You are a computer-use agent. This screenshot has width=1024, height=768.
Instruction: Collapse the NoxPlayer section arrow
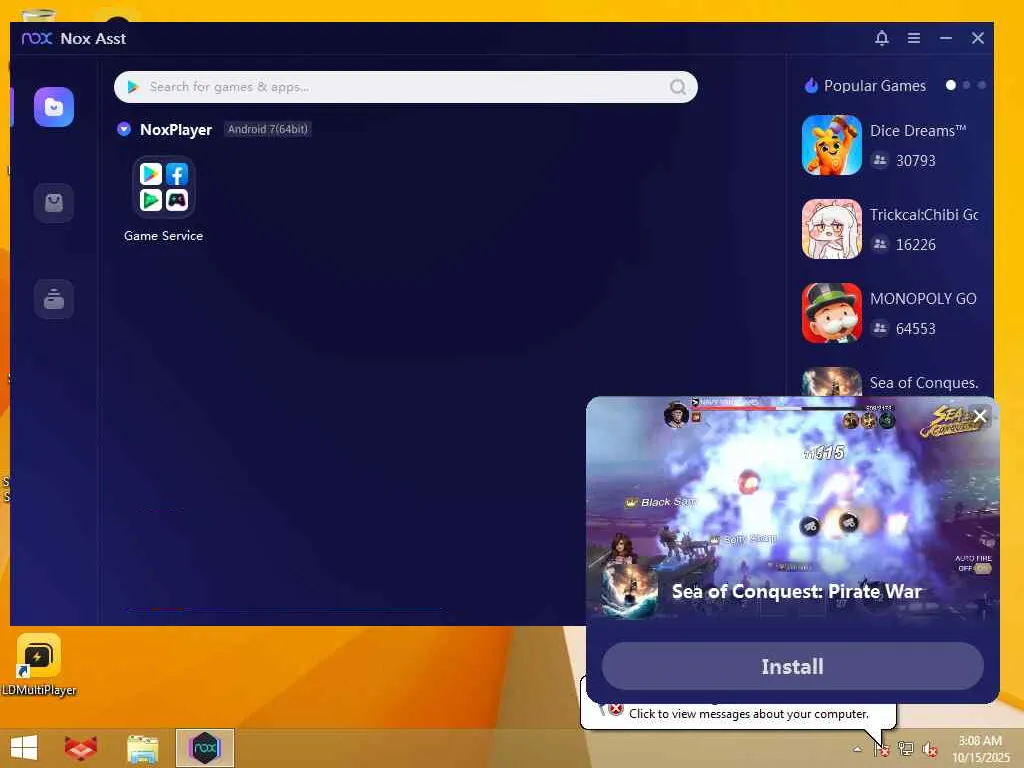coord(123,129)
